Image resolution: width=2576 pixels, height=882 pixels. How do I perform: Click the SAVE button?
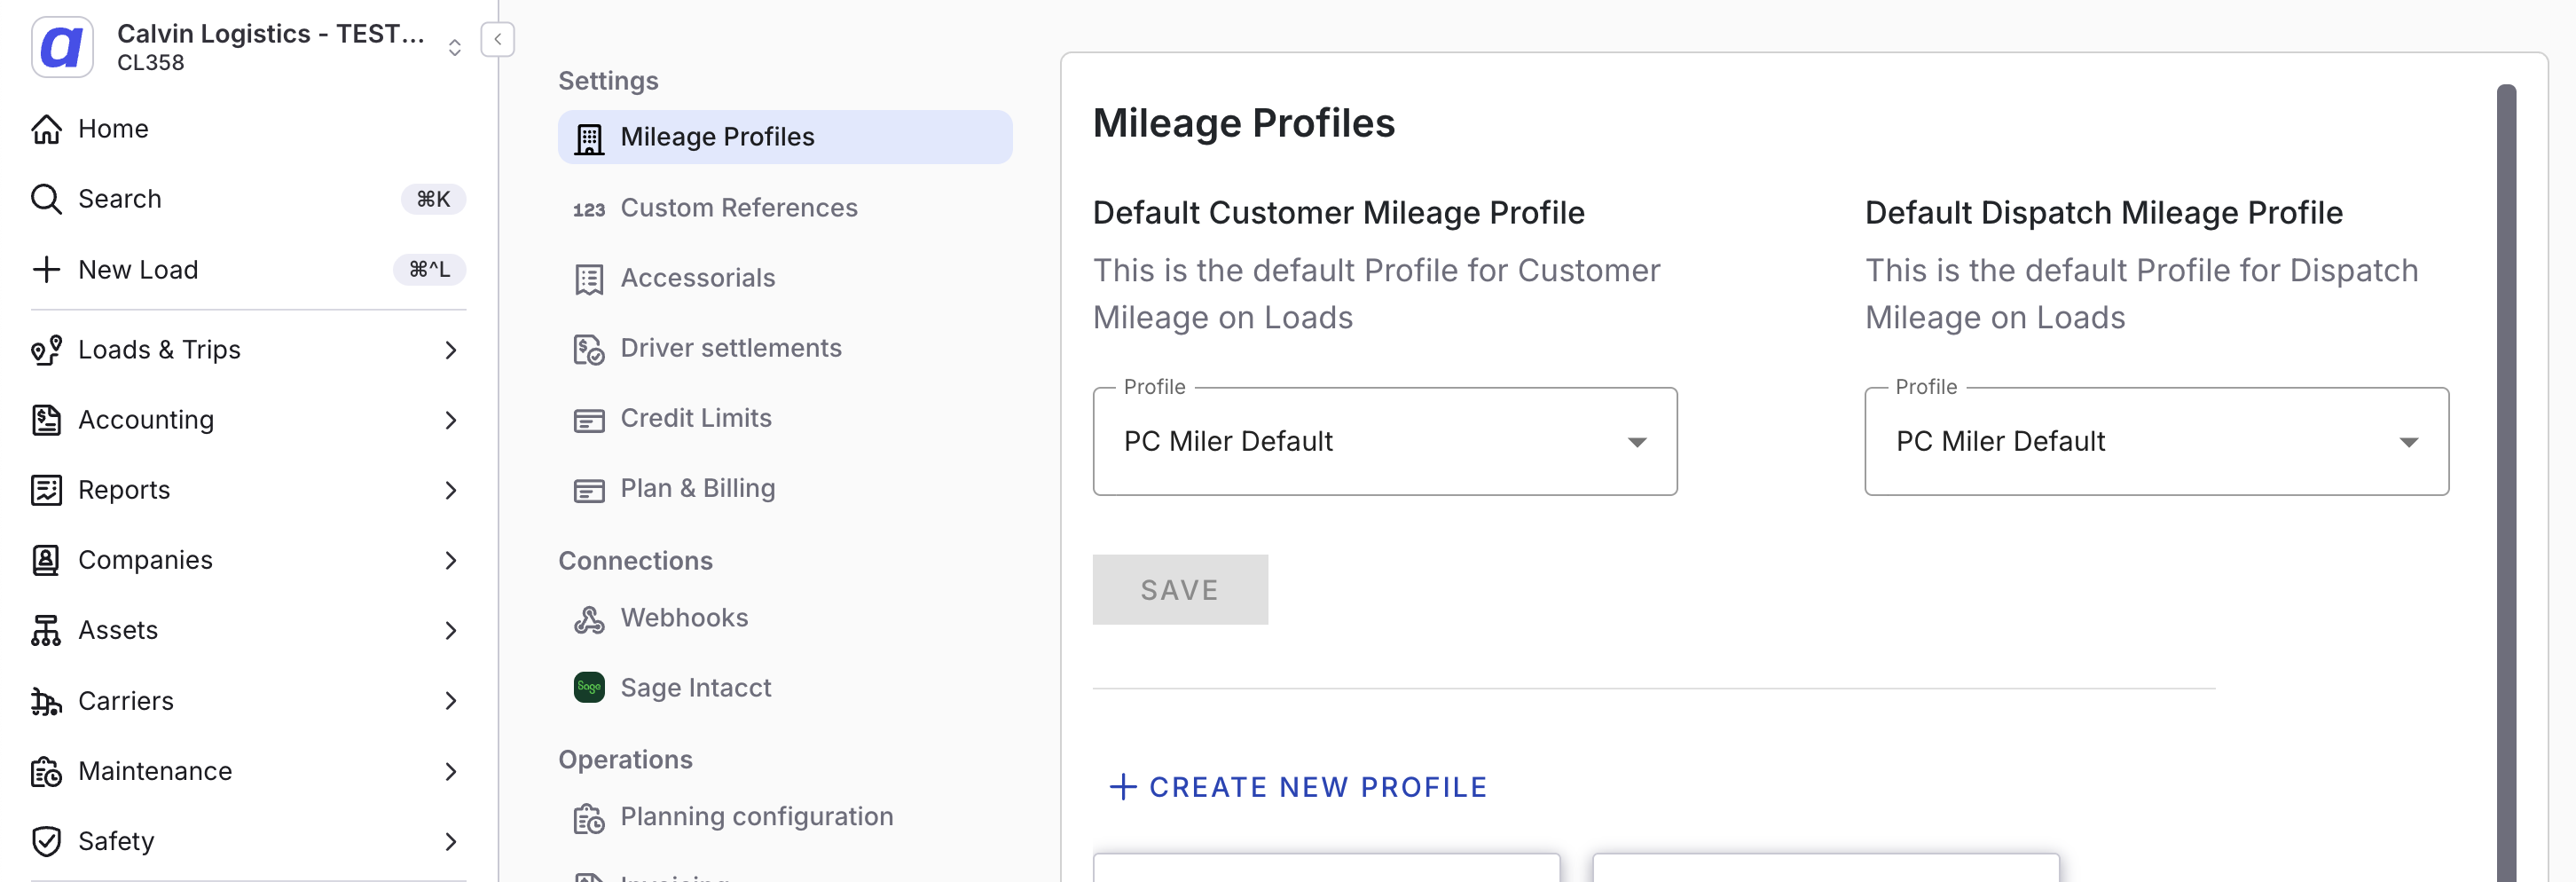coord(1180,589)
